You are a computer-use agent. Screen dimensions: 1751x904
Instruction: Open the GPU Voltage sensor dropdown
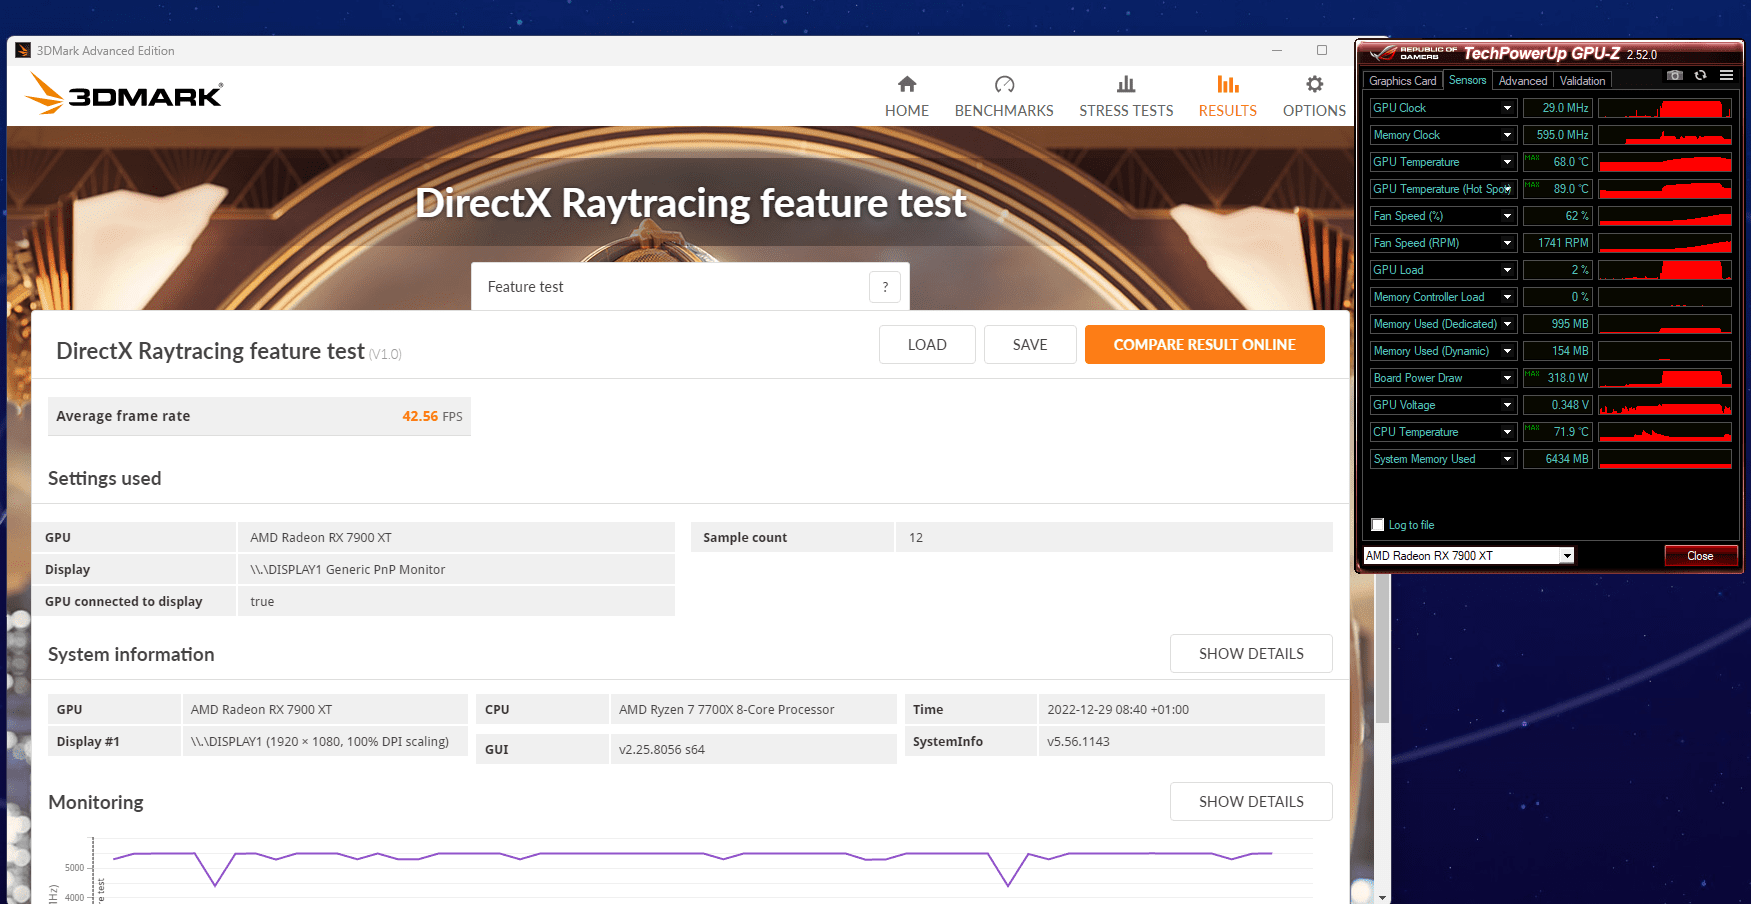pyautogui.click(x=1507, y=405)
